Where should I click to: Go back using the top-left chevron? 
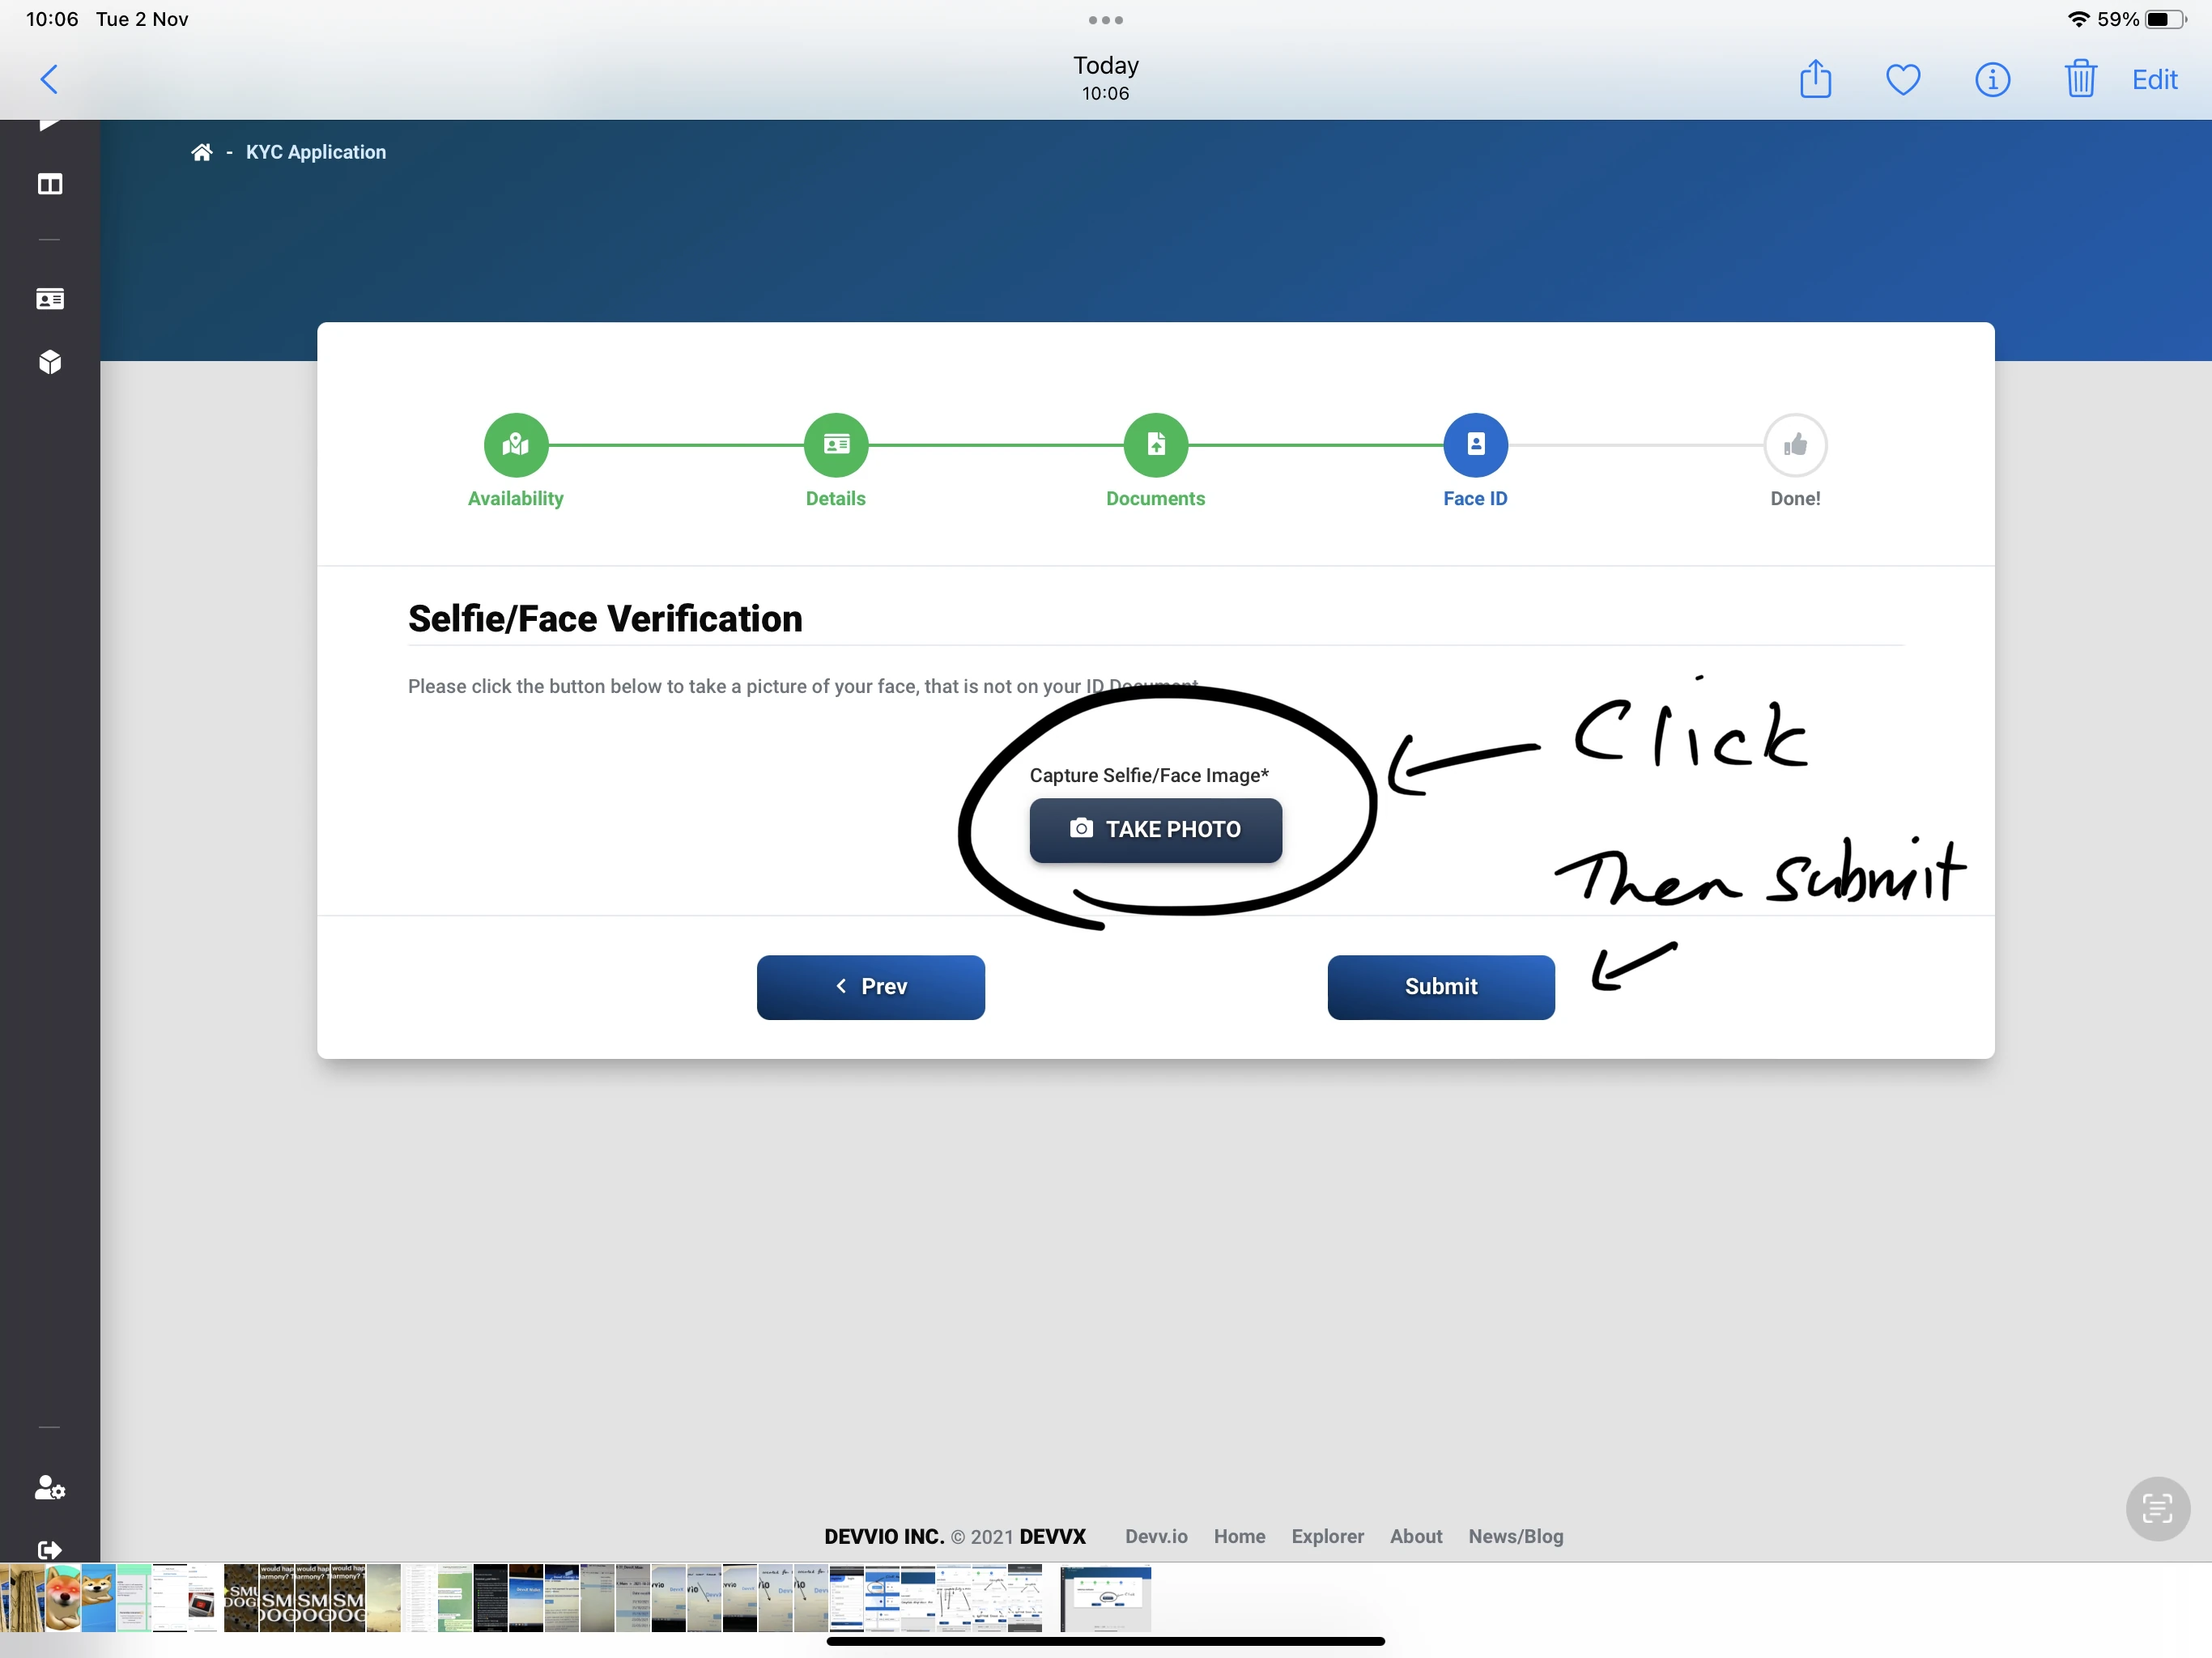point(49,79)
